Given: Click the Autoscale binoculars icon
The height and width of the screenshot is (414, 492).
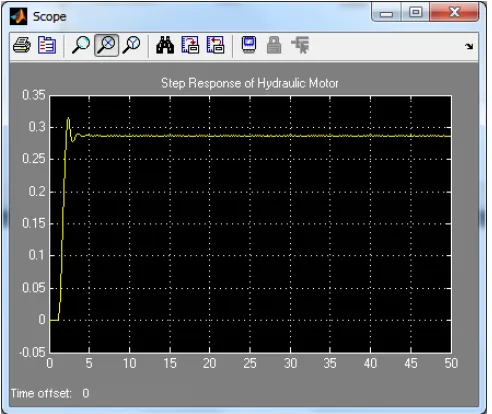Looking at the screenshot, I should point(165,45).
